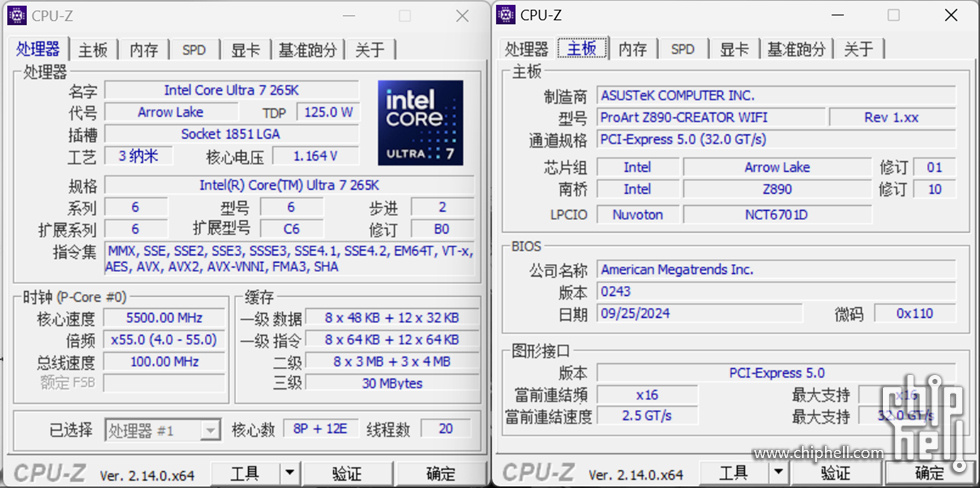This screenshot has height=488, width=980.
Task: Click BIOS version value 0243
Action: point(776,292)
